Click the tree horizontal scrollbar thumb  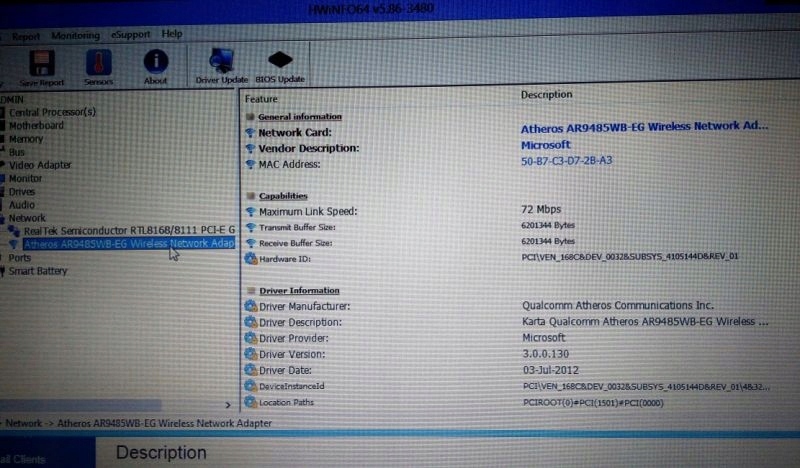point(81,405)
